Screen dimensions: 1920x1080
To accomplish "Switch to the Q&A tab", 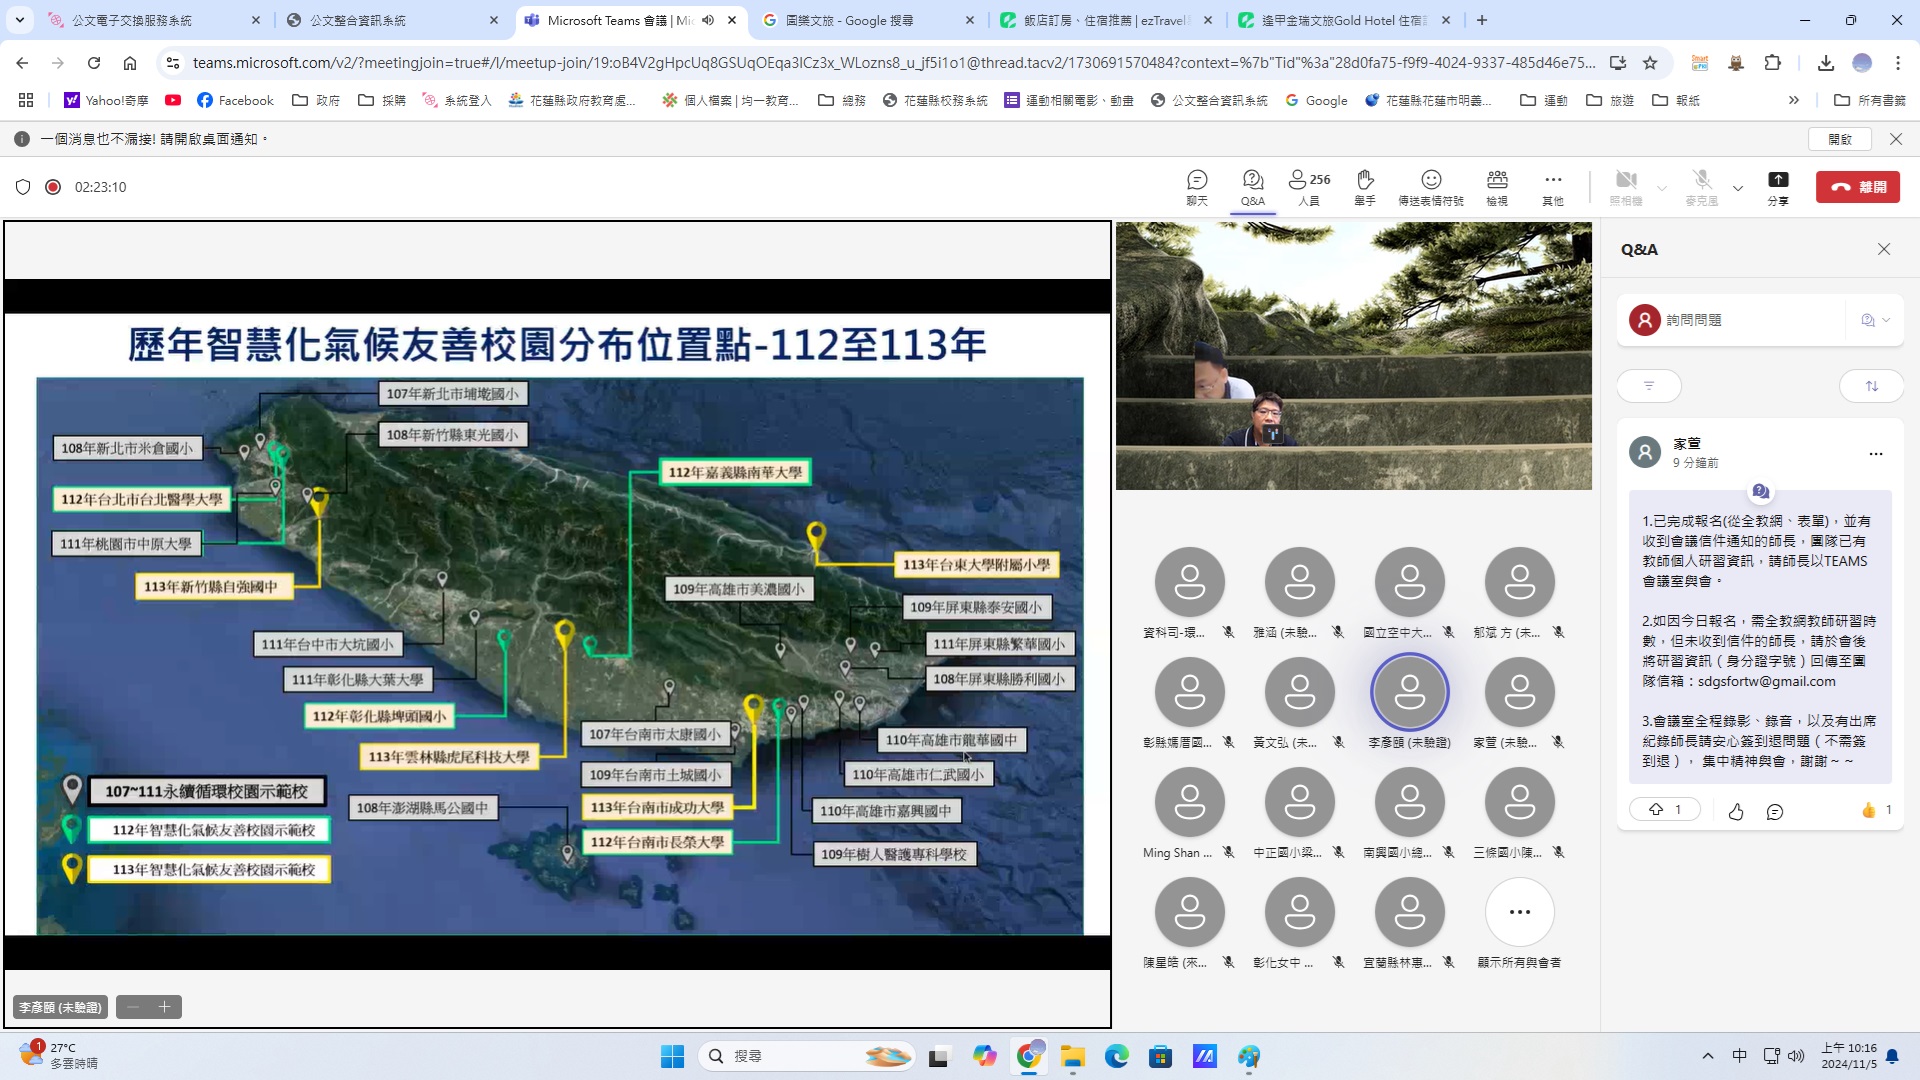I will (x=1252, y=186).
